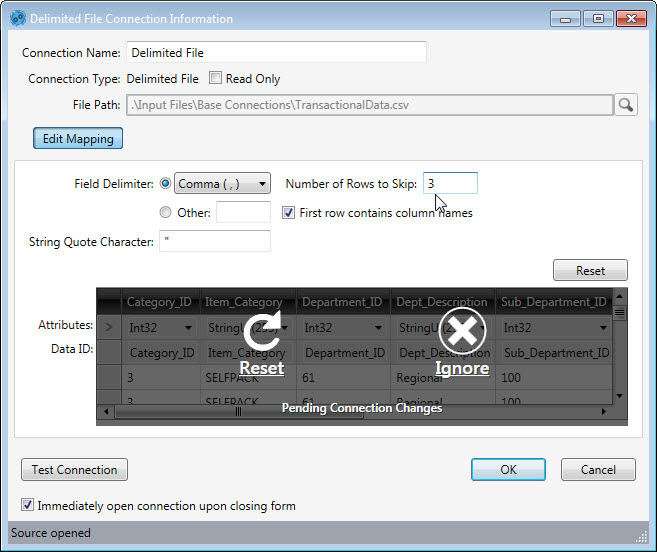This screenshot has width=657, height=552.
Task: Click the Reset link in the overlay
Action: [x=262, y=368]
